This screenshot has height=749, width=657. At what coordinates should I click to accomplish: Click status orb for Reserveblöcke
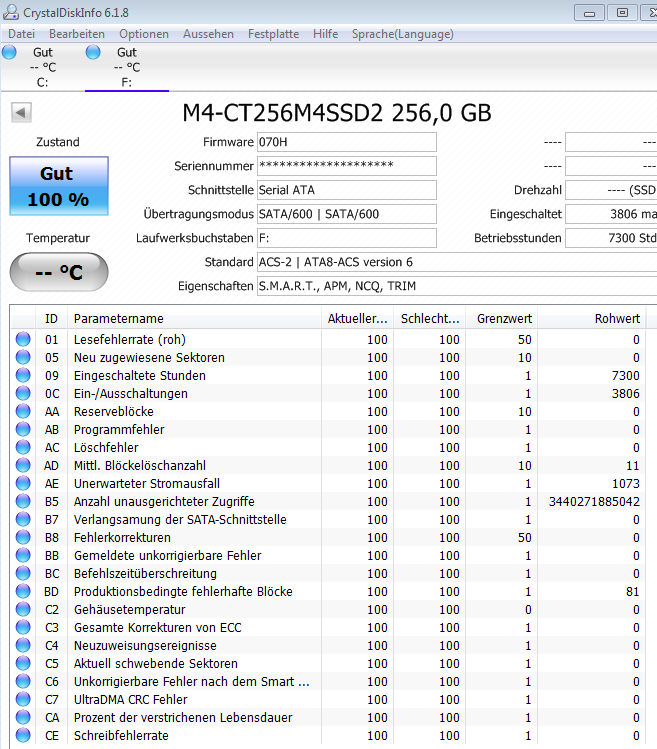23,411
